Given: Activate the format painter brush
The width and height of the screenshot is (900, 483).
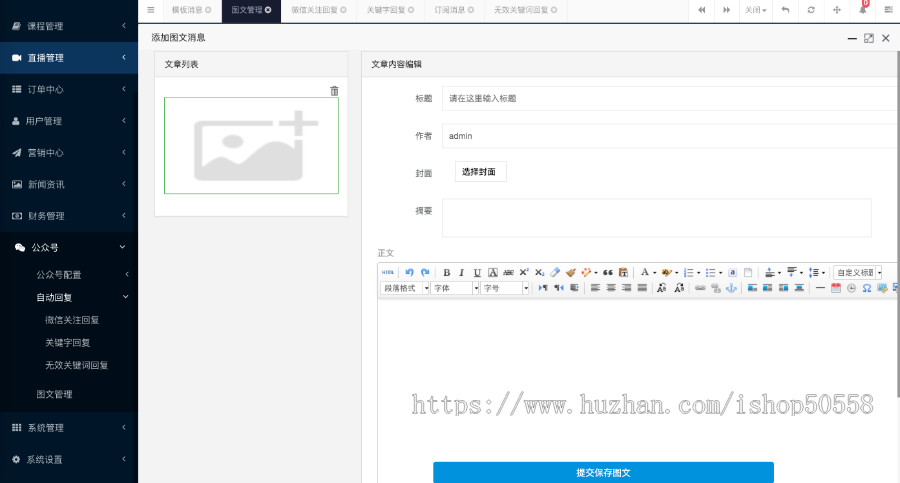Looking at the screenshot, I should point(571,272).
